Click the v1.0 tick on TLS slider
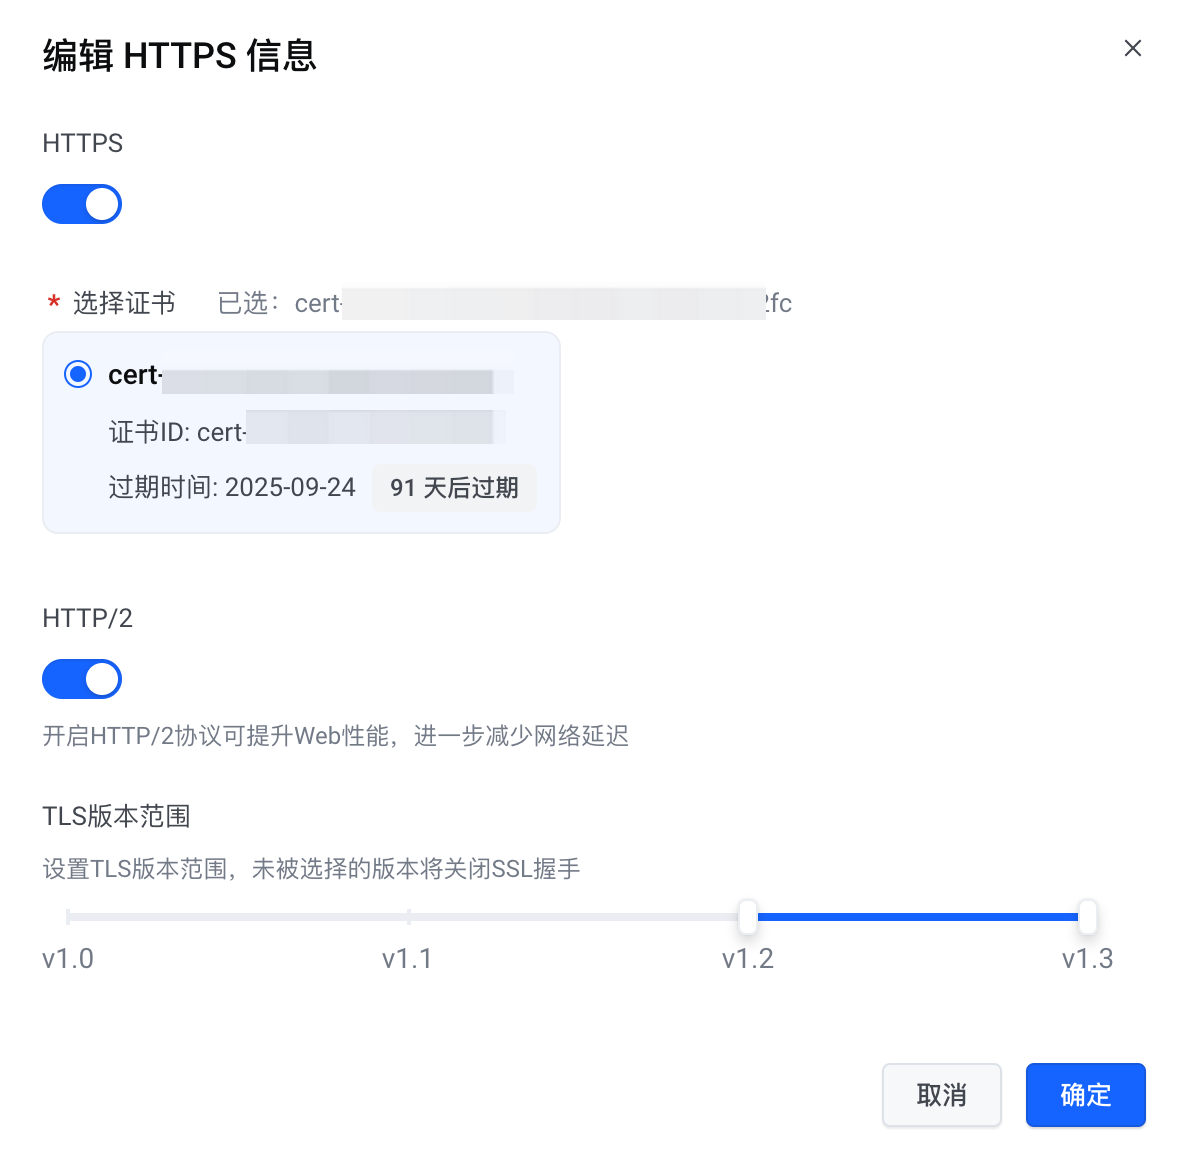Viewport: 1188px width, 1156px height. [x=68, y=916]
